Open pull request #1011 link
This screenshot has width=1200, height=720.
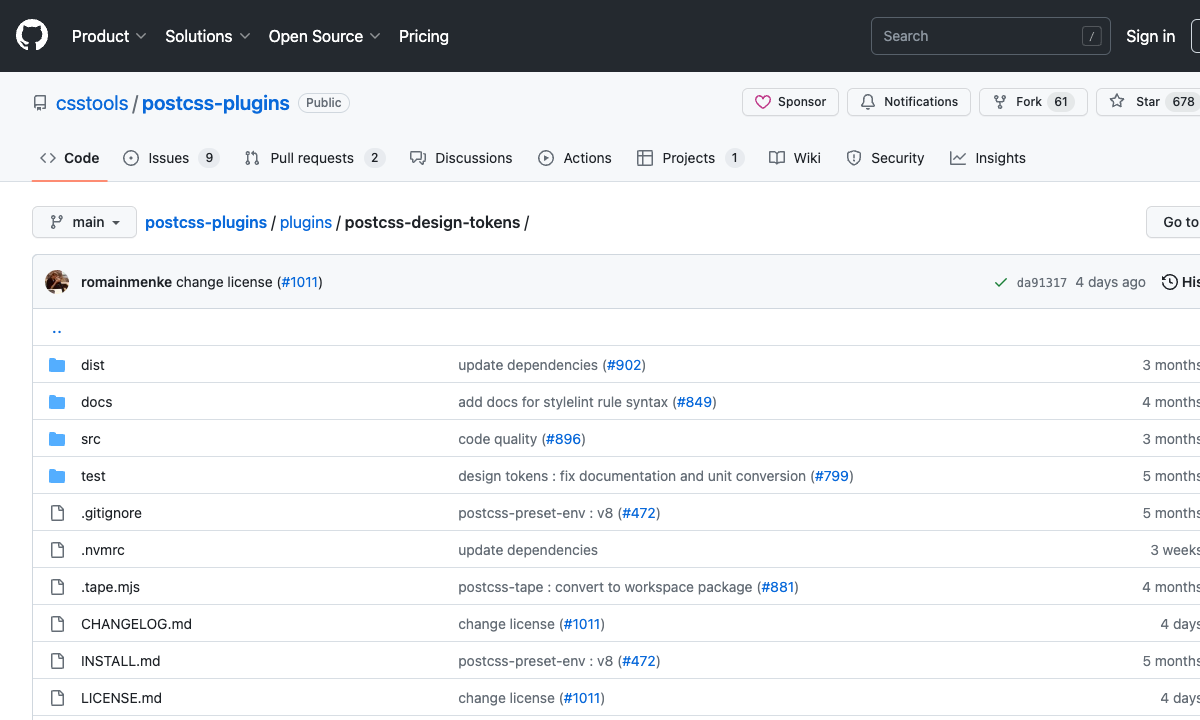(300, 281)
